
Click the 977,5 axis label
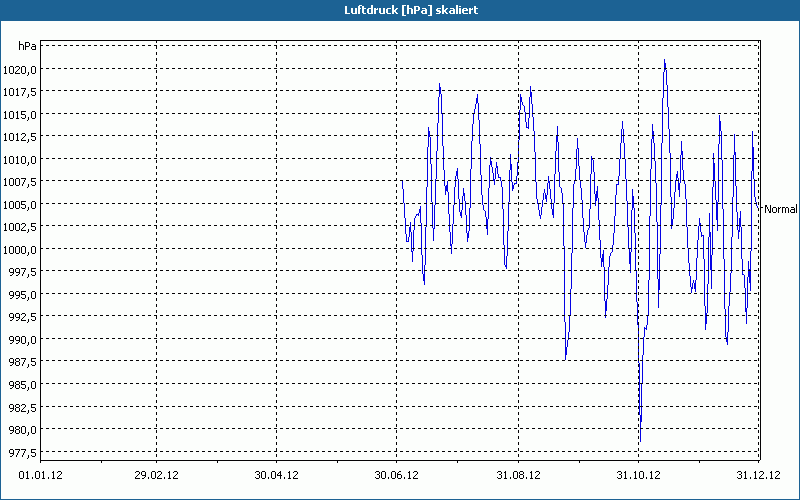pyautogui.click(x=22, y=453)
